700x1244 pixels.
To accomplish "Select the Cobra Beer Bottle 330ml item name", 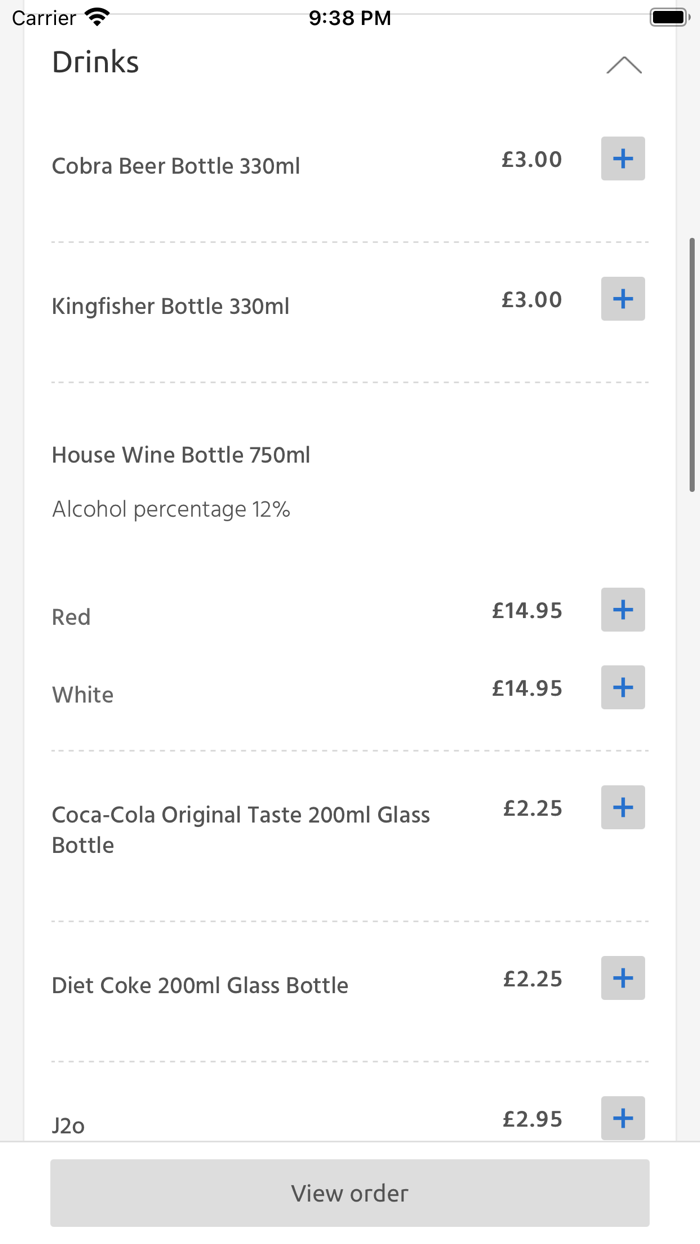I will 176,166.
